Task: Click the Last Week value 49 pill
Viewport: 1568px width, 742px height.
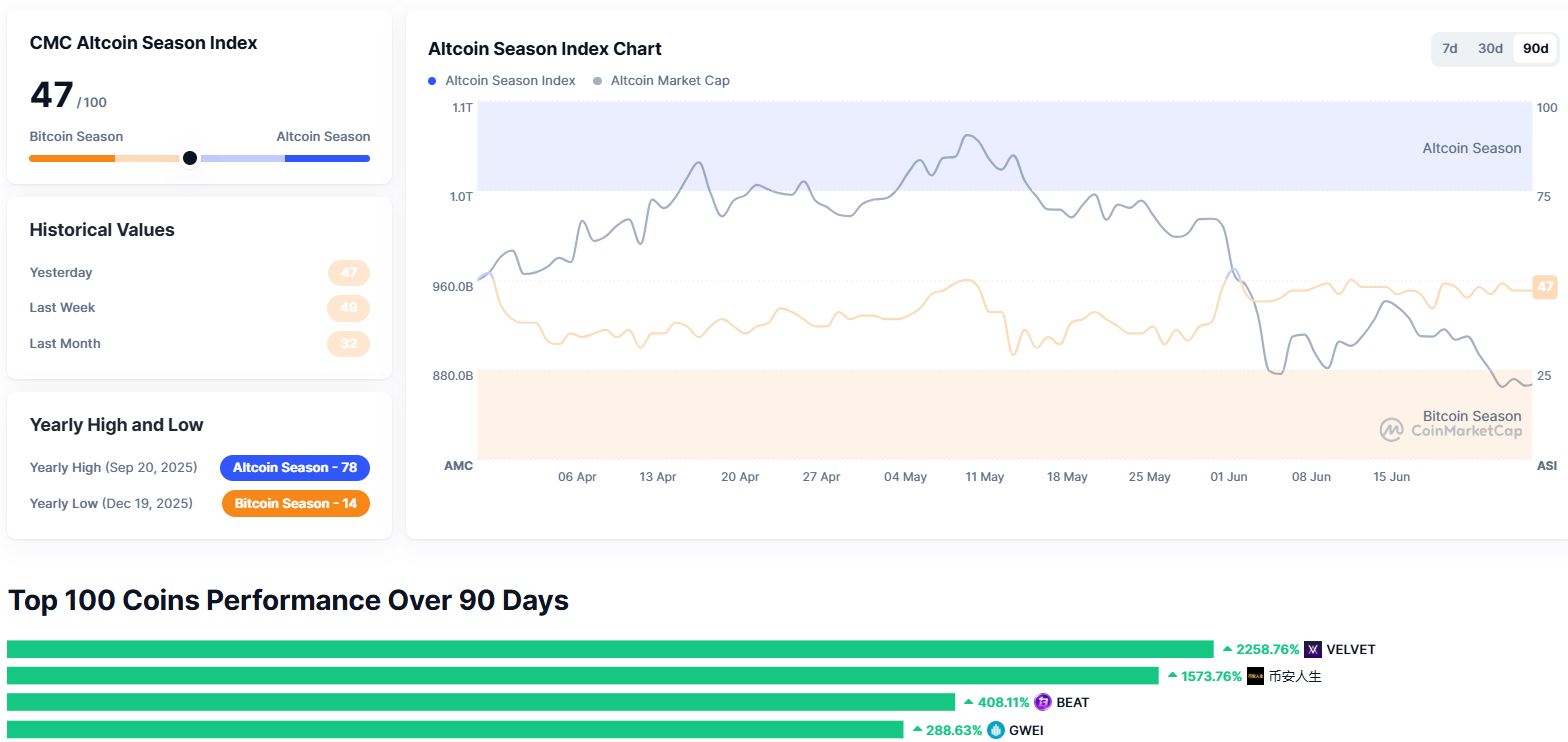Action: [x=349, y=308]
